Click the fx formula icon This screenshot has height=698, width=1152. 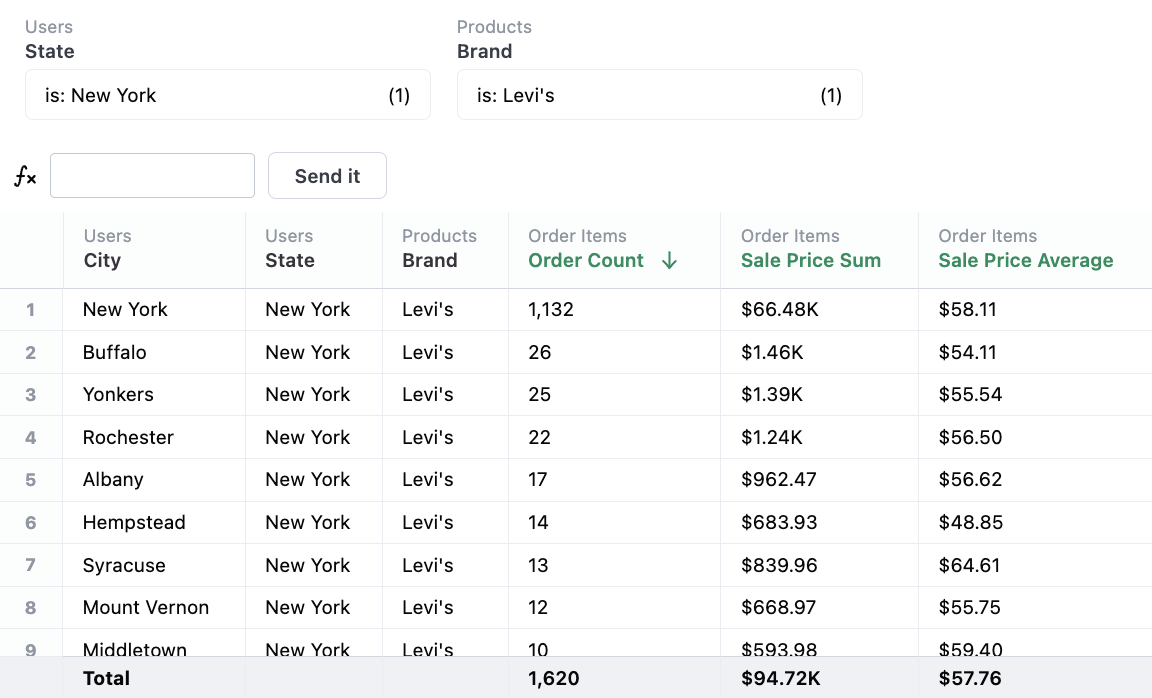tap(25, 177)
